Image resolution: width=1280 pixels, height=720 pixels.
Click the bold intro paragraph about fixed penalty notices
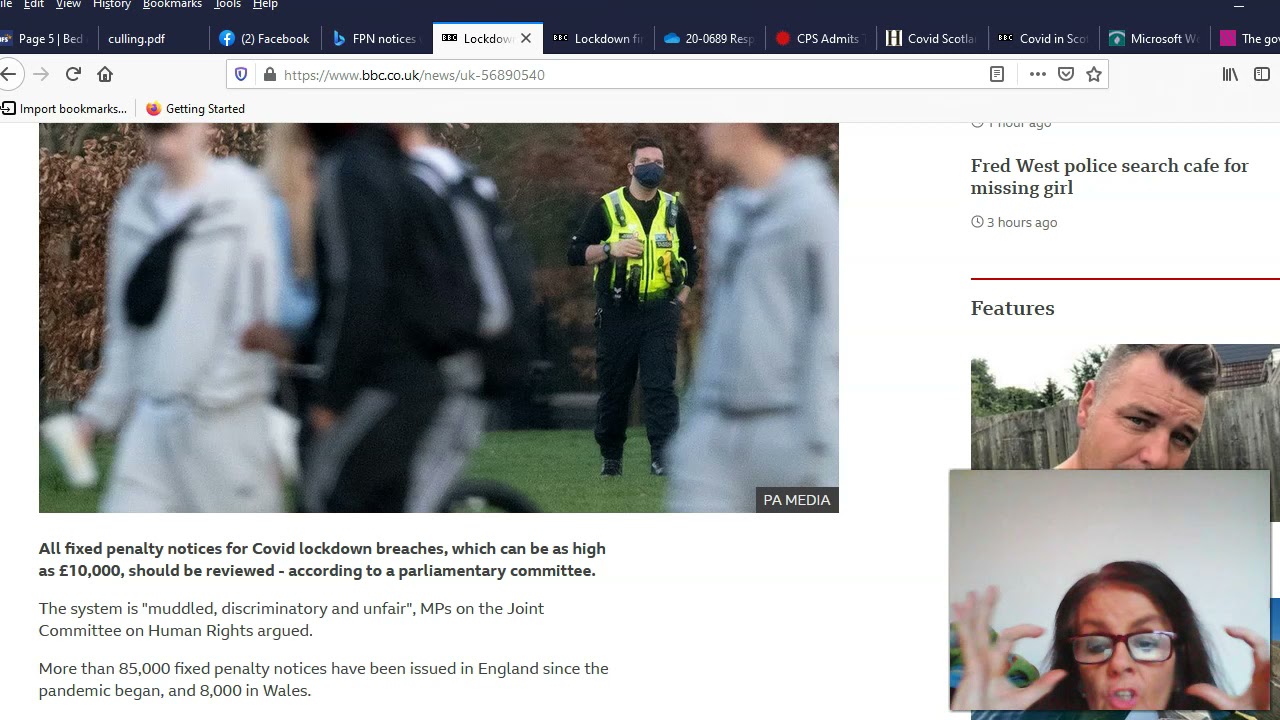tap(322, 559)
